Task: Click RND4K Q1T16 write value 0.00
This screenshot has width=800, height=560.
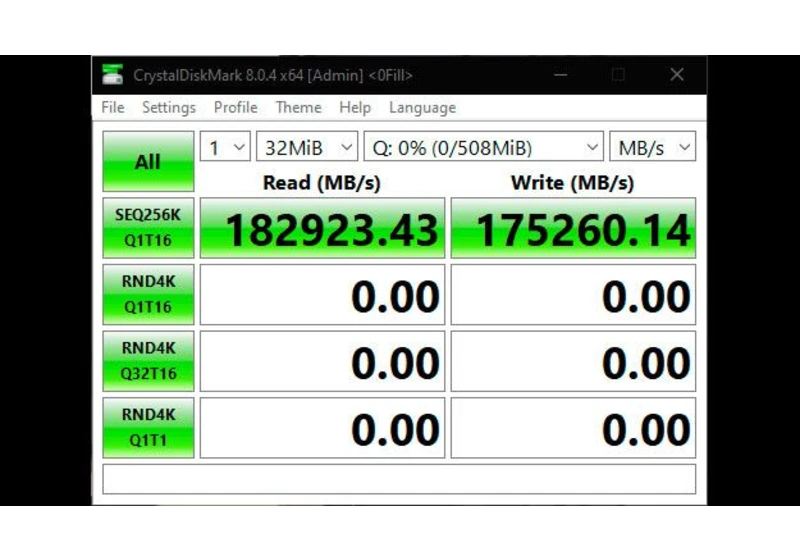Action: coord(573,294)
